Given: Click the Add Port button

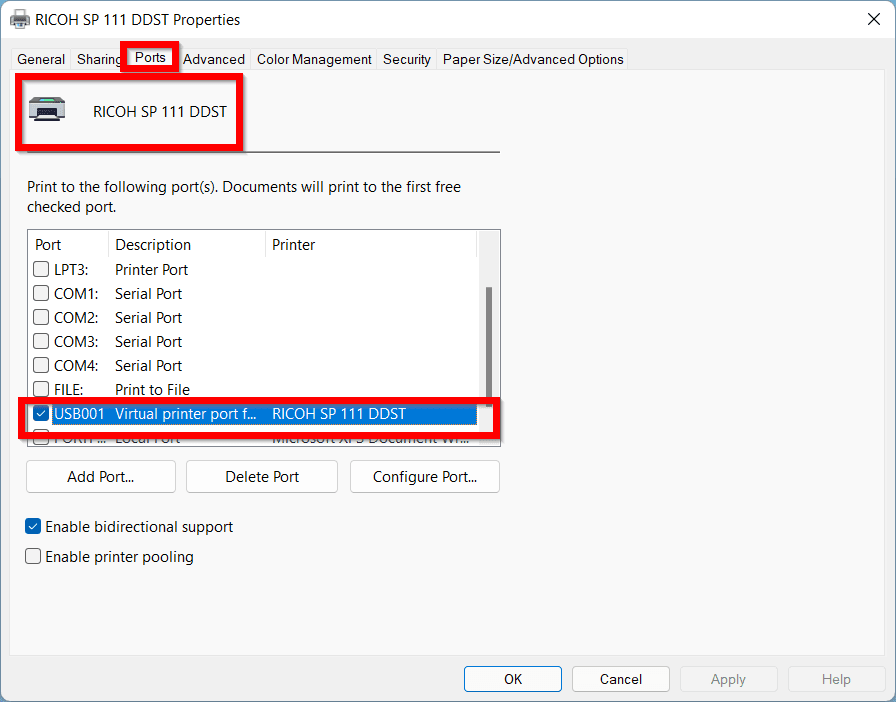Looking at the screenshot, I should tap(101, 477).
